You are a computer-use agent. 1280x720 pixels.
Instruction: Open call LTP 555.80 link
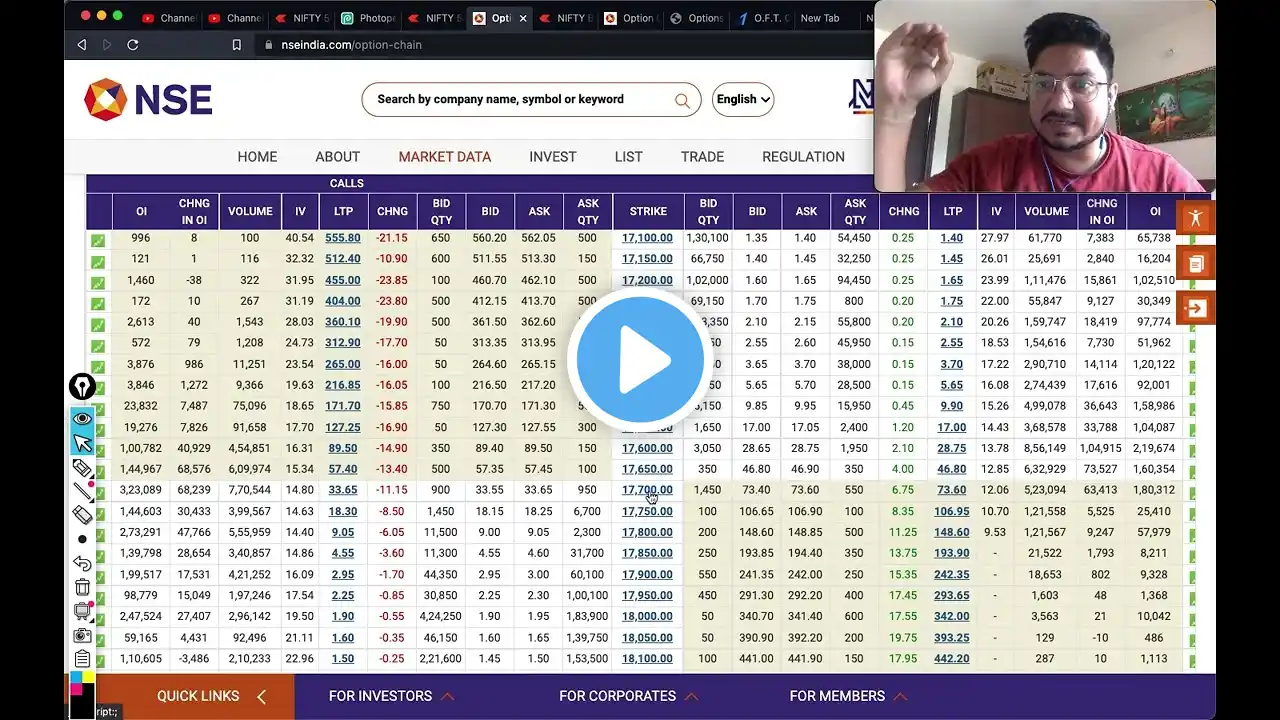(343, 238)
